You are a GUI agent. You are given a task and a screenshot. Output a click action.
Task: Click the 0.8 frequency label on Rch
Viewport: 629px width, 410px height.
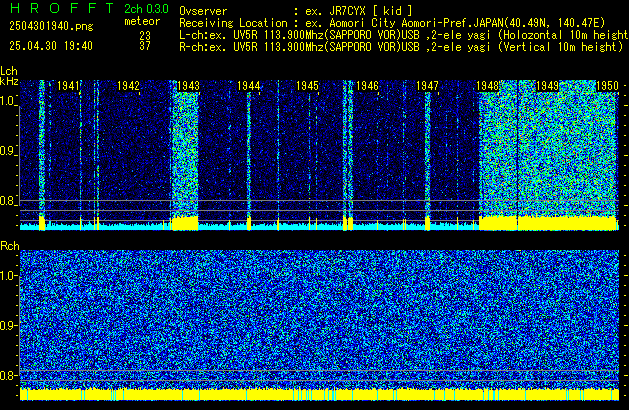tap(7, 375)
